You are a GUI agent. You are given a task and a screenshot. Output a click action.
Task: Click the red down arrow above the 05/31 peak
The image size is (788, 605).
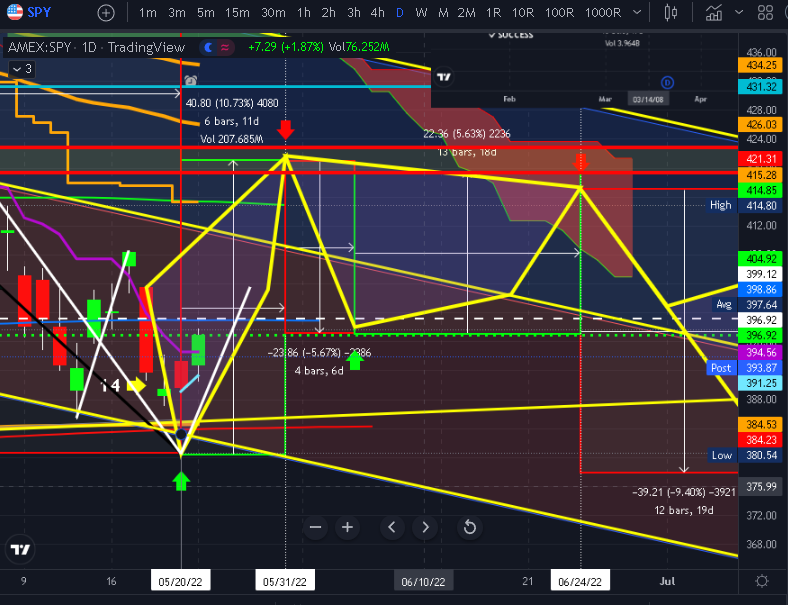click(285, 129)
